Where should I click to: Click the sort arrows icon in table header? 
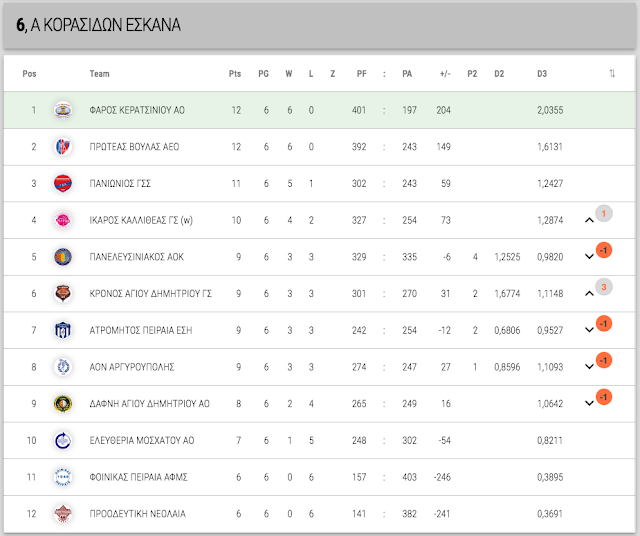tap(612, 73)
